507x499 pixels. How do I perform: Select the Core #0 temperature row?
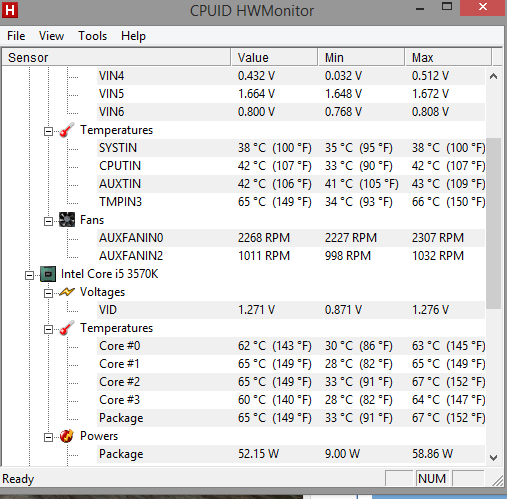click(291, 346)
